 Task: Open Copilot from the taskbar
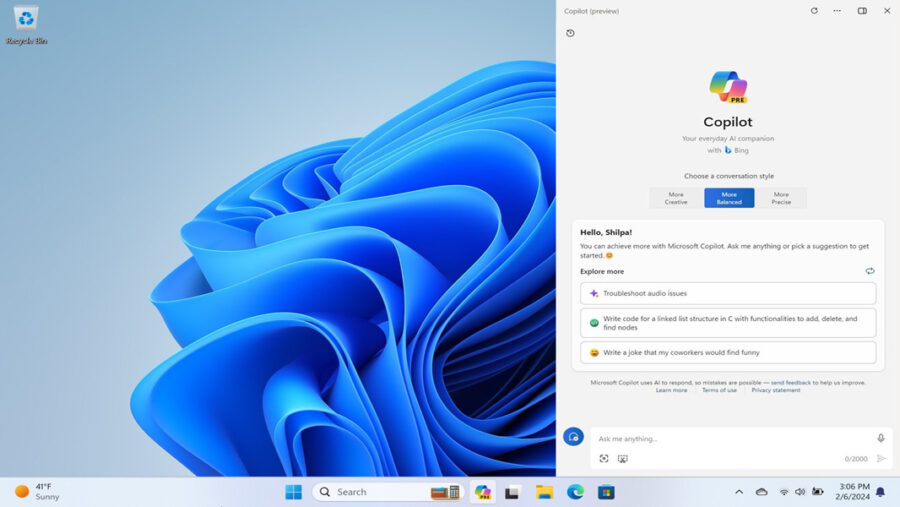coord(483,492)
